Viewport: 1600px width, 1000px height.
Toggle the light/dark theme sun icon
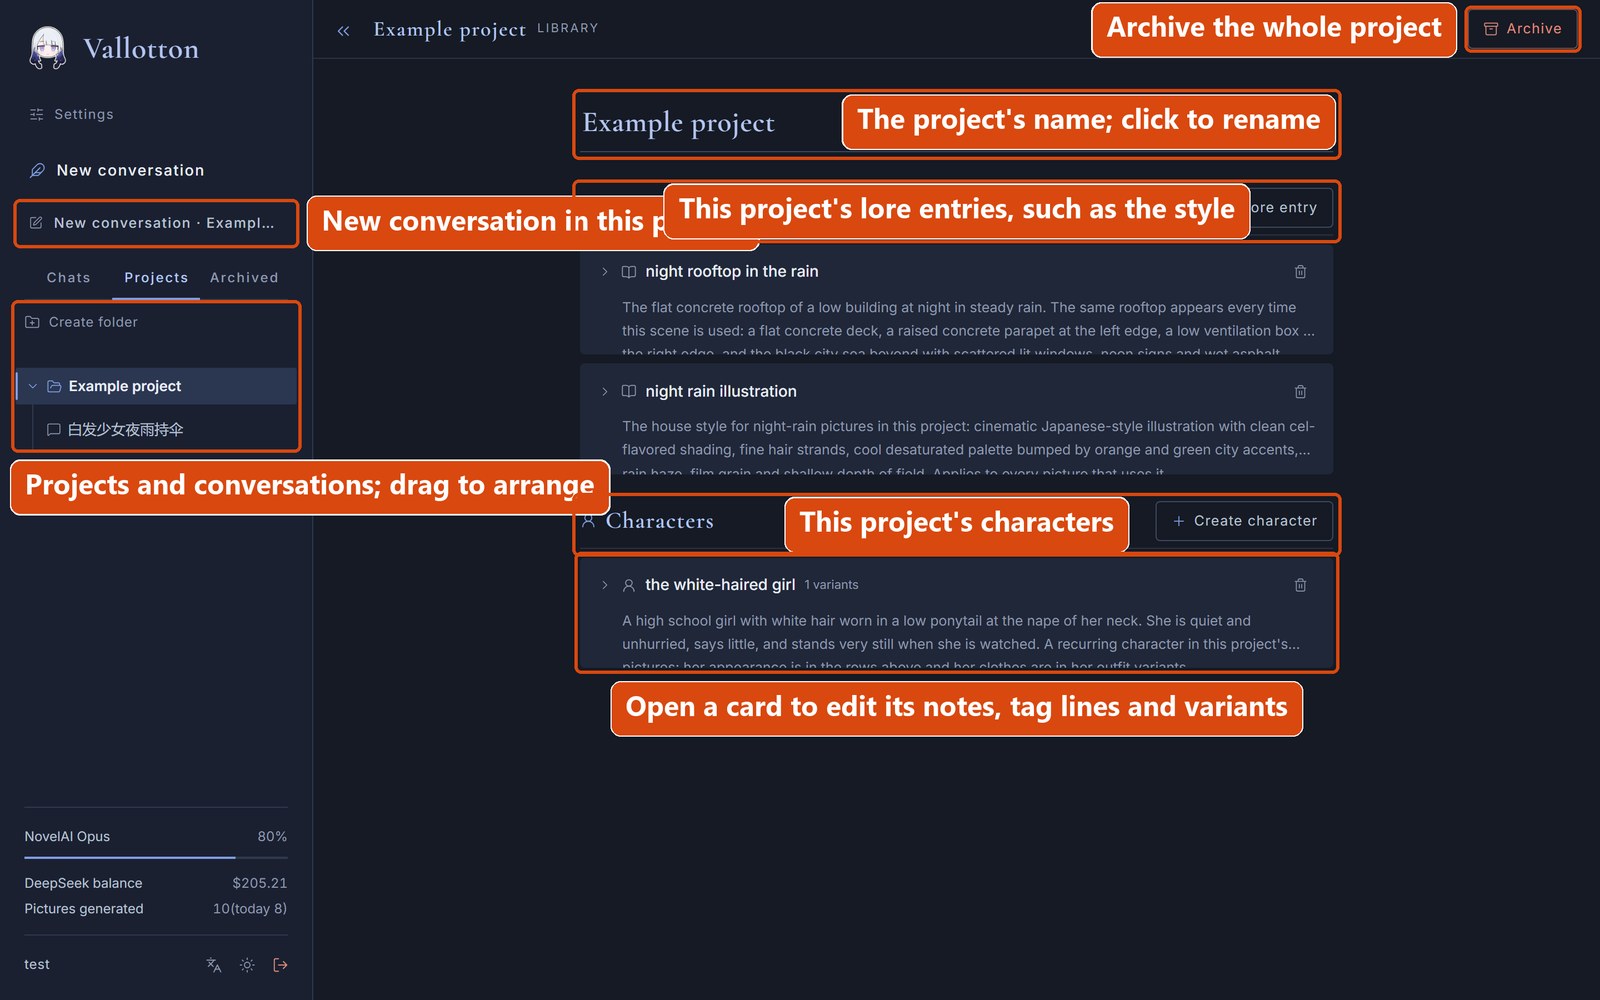247,965
